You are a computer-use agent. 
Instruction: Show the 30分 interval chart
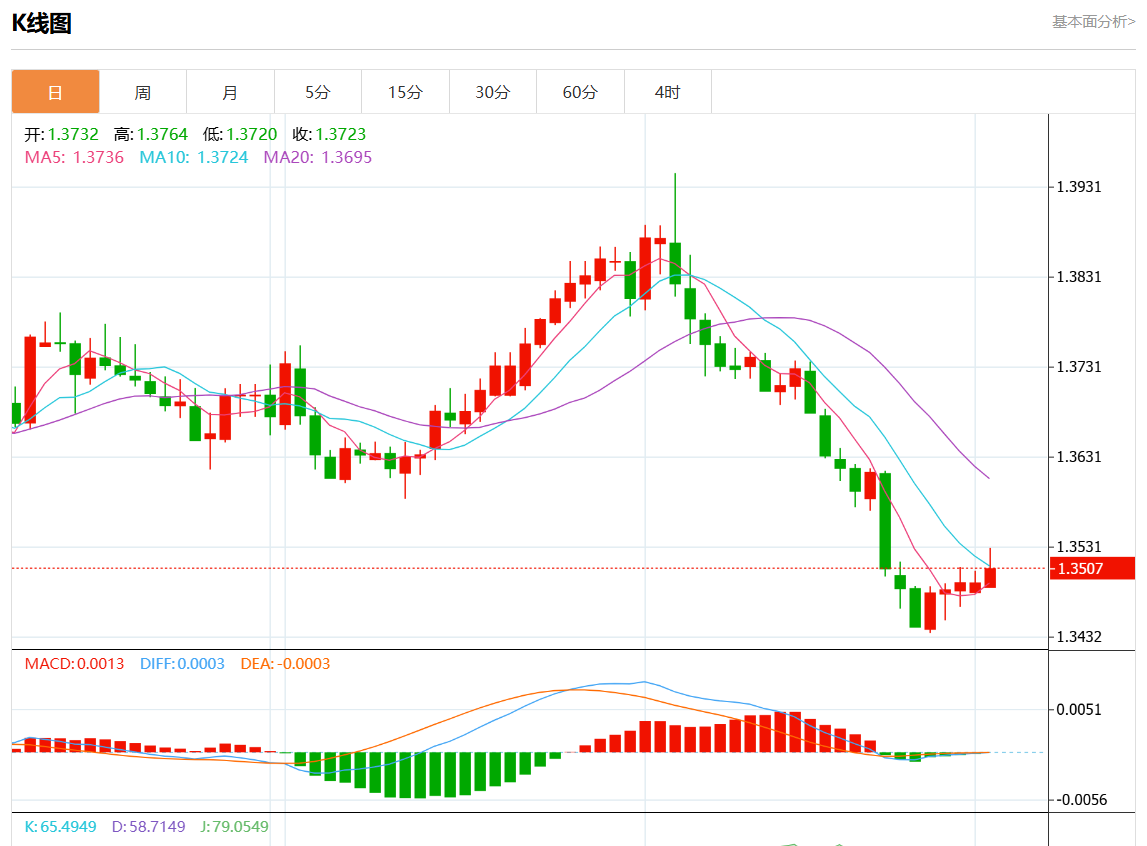click(x=492, y=92)
